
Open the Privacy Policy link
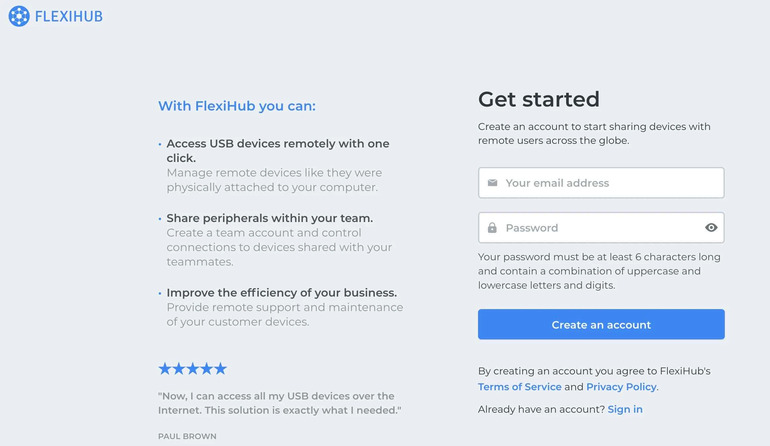pyautogui.click(x=621, y=387)
